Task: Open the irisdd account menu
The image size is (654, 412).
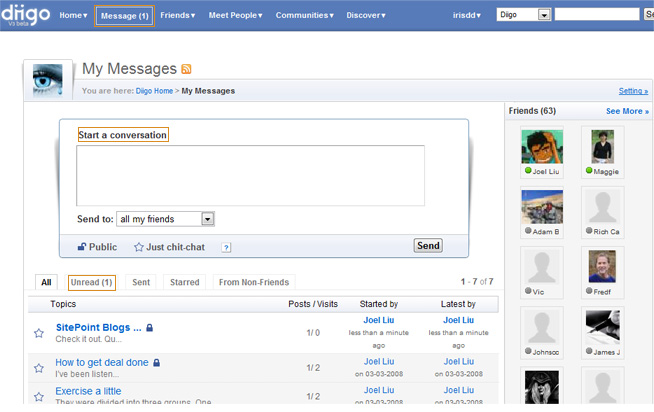Action: [467, 15]
